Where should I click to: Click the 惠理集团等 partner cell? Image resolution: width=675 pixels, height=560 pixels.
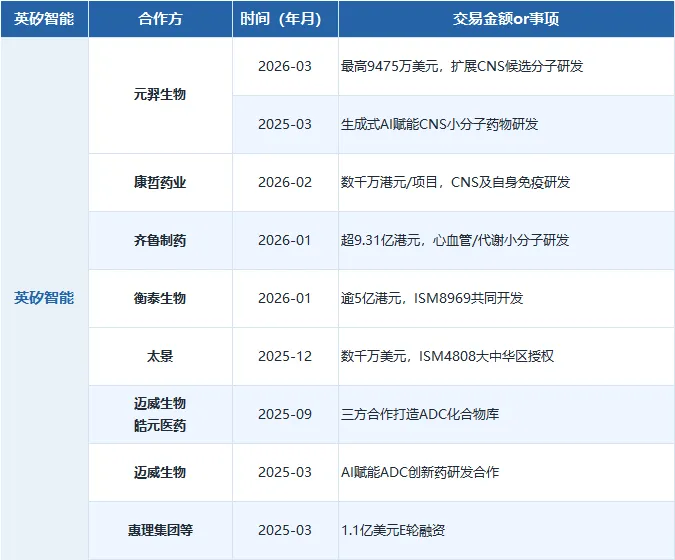point(160,530)
